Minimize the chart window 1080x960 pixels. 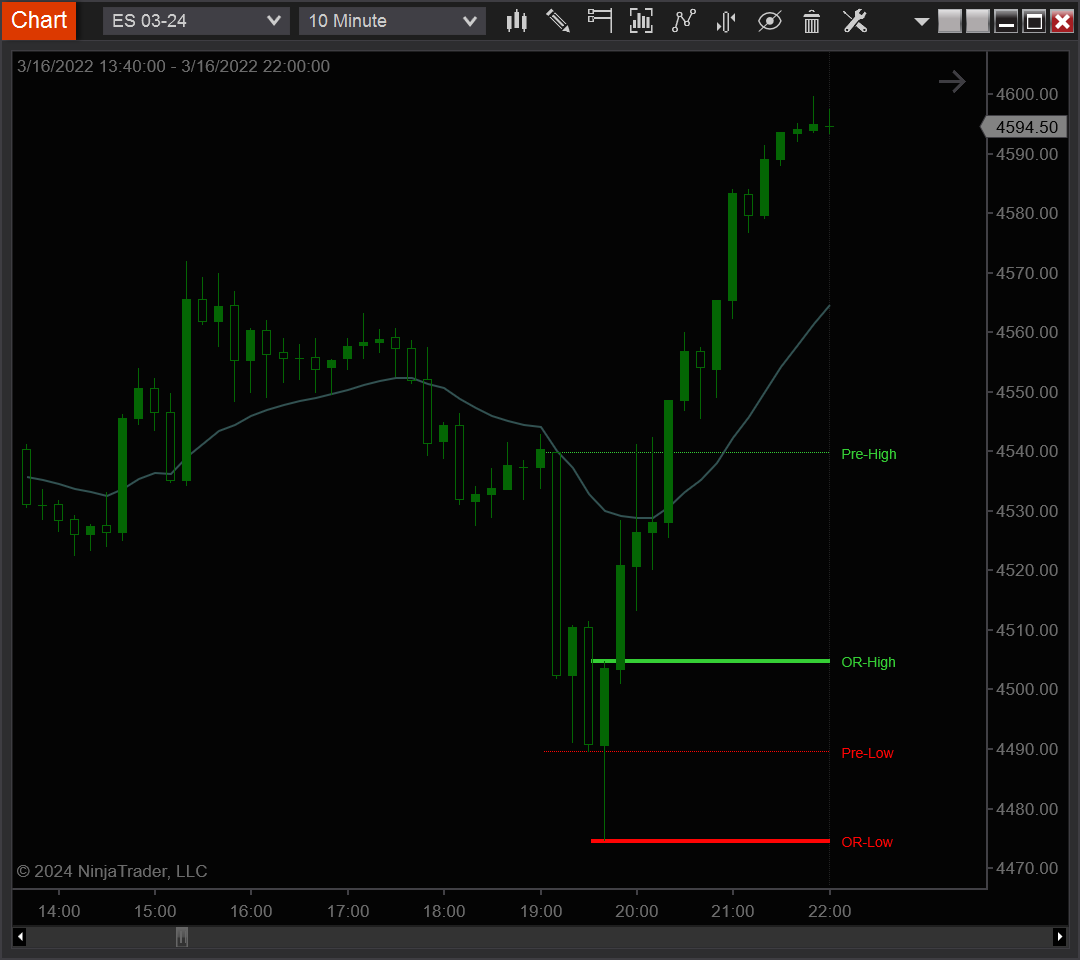pos(1006,21)
